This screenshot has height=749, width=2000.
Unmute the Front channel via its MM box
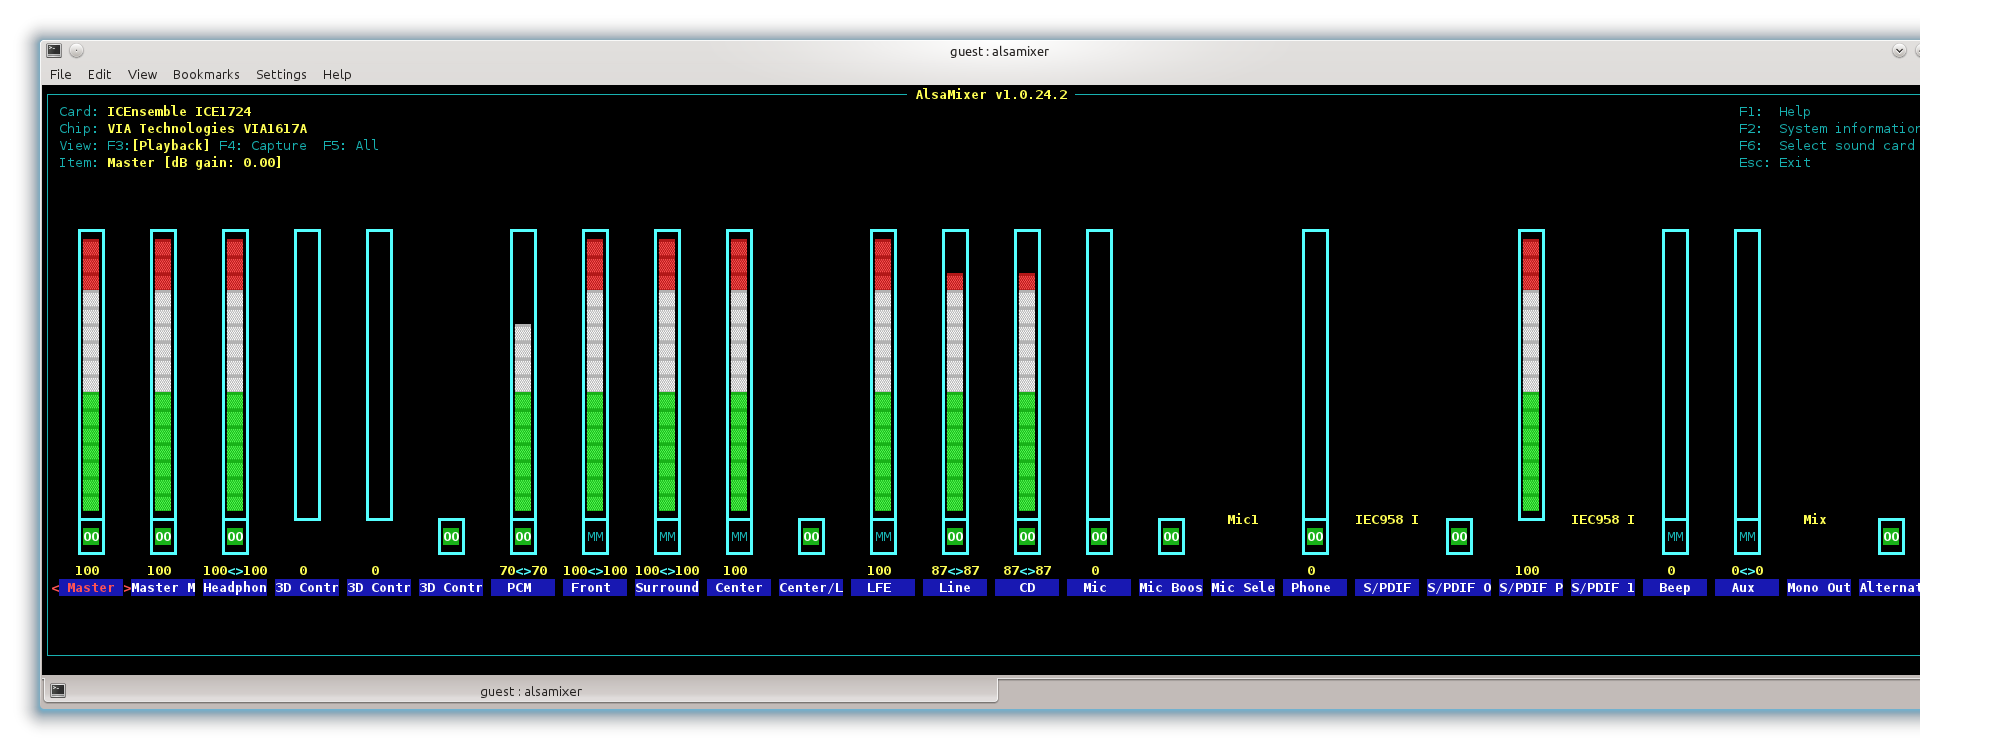coord(595,537)
